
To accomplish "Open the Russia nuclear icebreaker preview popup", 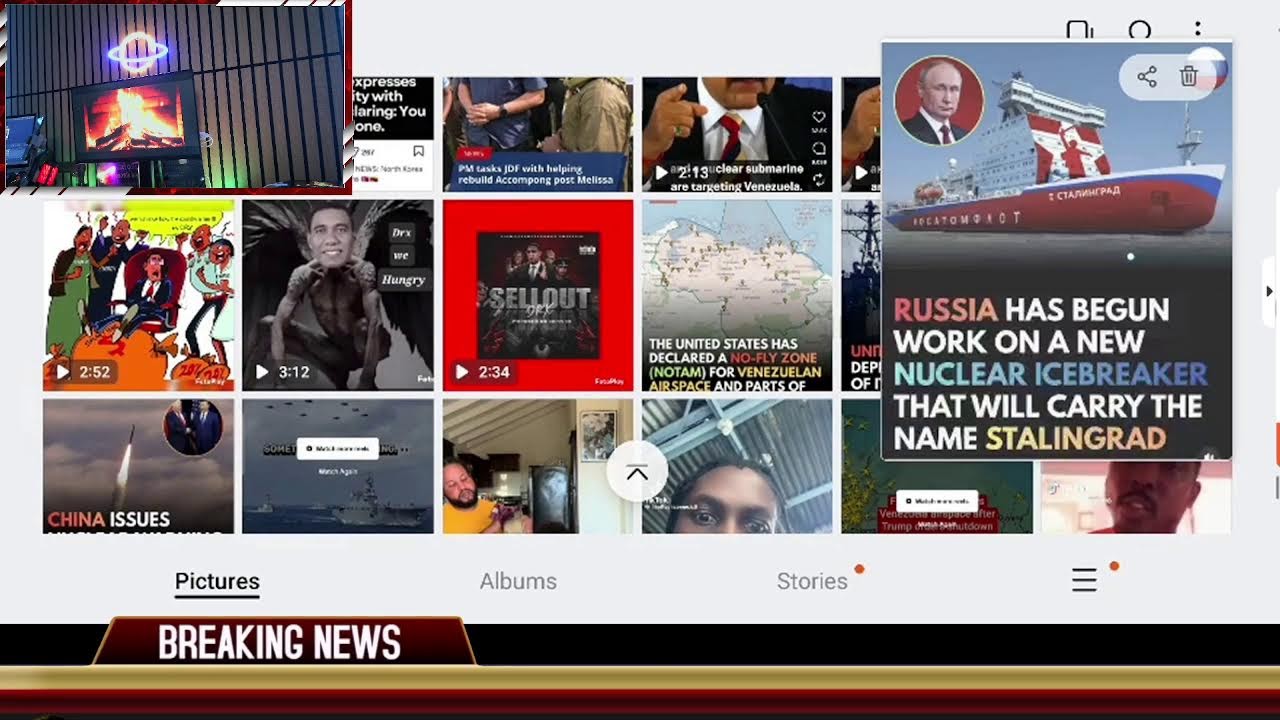I will [1056, 250].
